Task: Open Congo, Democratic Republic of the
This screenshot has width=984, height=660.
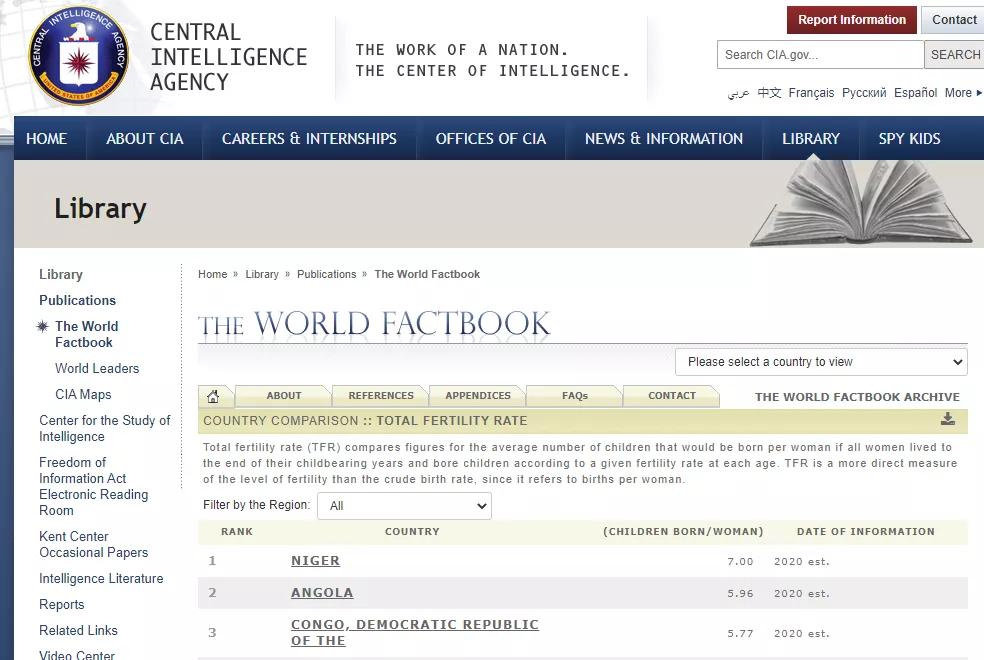Action: click(415, 632)
